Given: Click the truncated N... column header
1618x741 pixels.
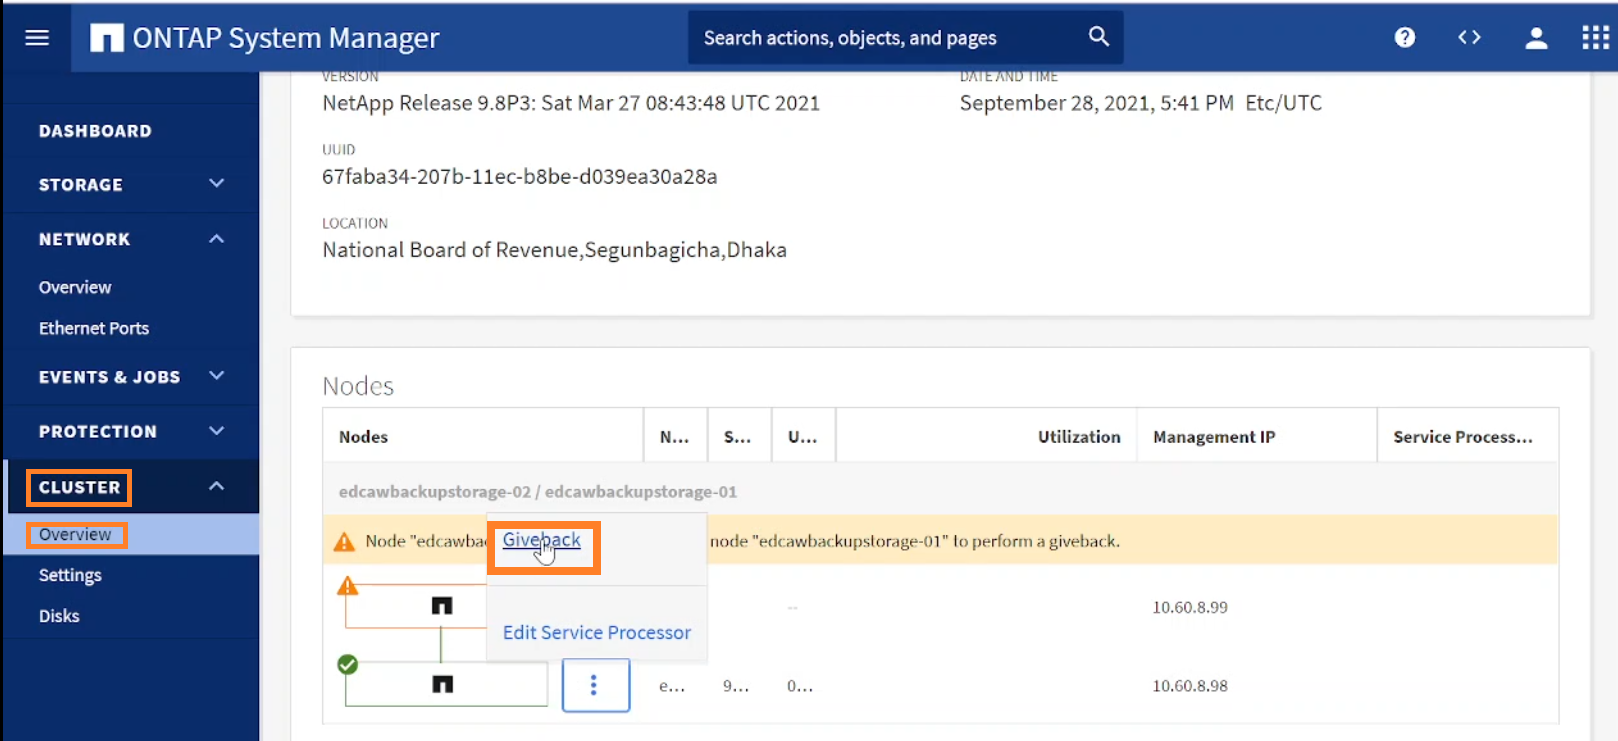Looking at the screenshot, I should (674, 437).
